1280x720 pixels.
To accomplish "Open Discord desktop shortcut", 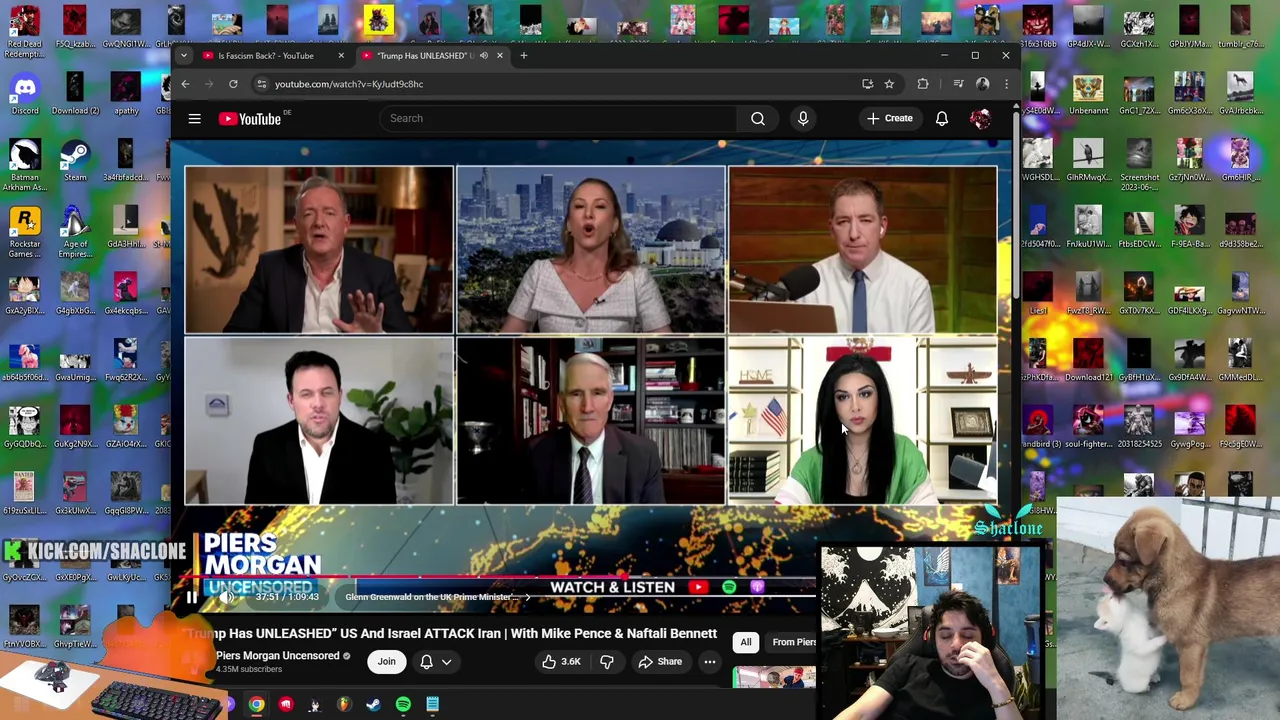I will click(x=25, y=94).
